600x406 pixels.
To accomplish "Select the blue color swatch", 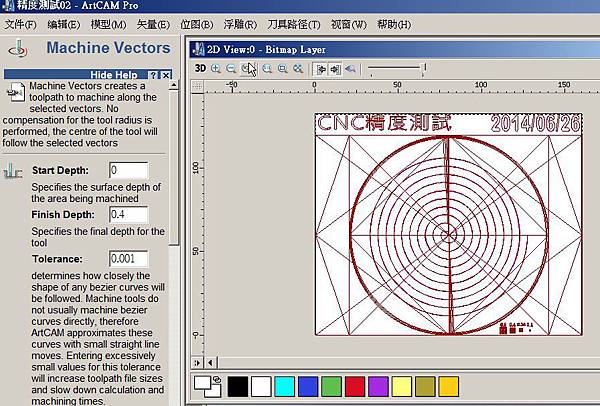I will click(x=308, y=386).
